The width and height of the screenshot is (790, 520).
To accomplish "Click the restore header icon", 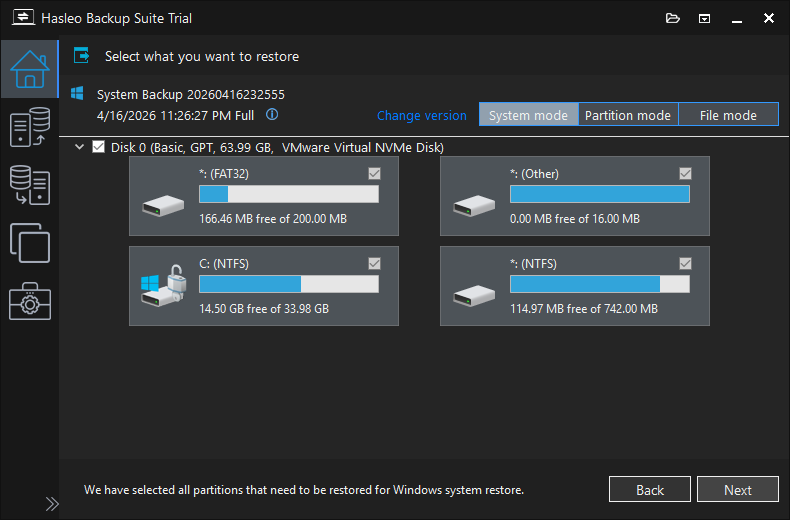I will pos(82,55).
